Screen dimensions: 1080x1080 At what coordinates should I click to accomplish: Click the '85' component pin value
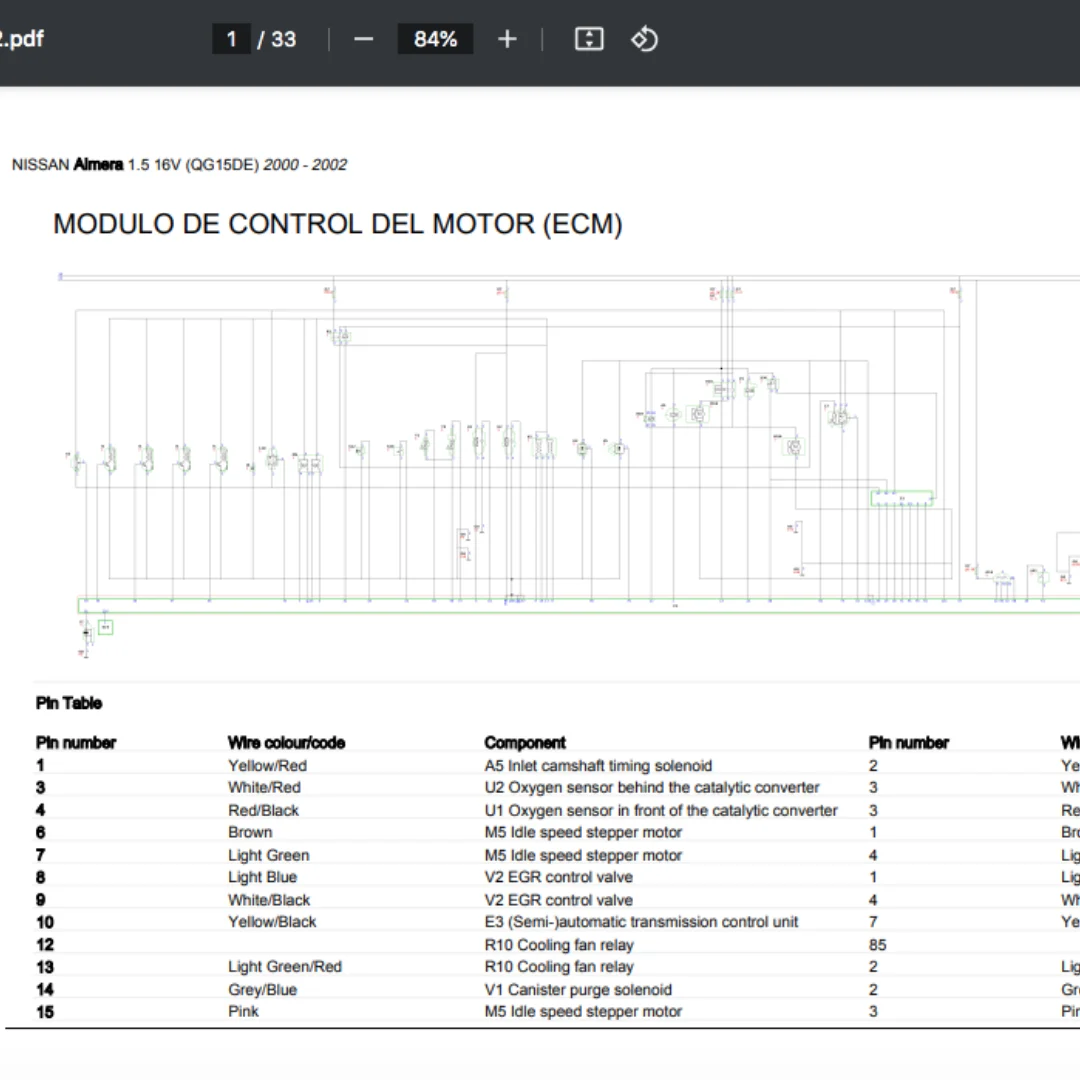click(x=878, y=944)
